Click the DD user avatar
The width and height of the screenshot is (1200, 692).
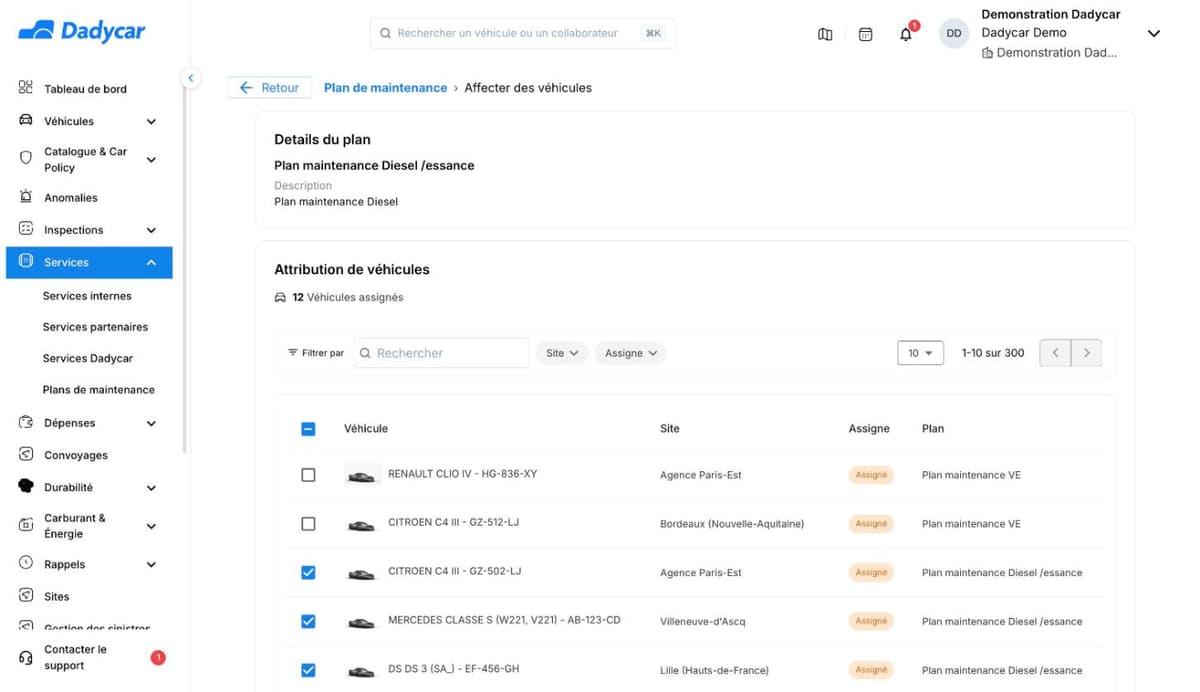954,33
